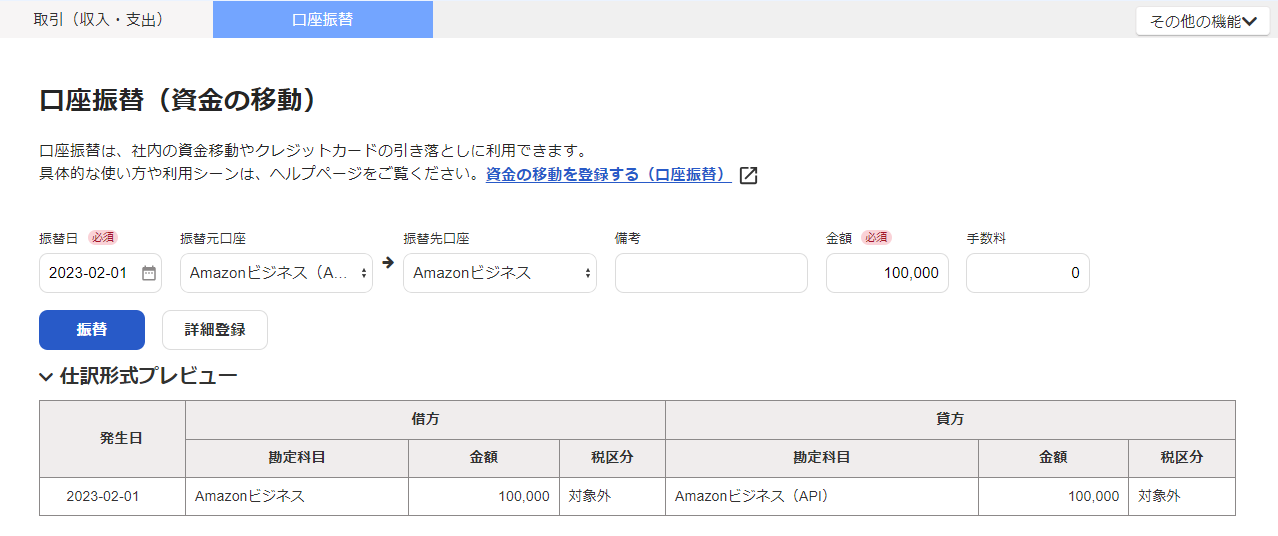Viewport: 1278px width, 536px height.
Task: Focus the 備考 text field
Action: (x=711, y=273)
